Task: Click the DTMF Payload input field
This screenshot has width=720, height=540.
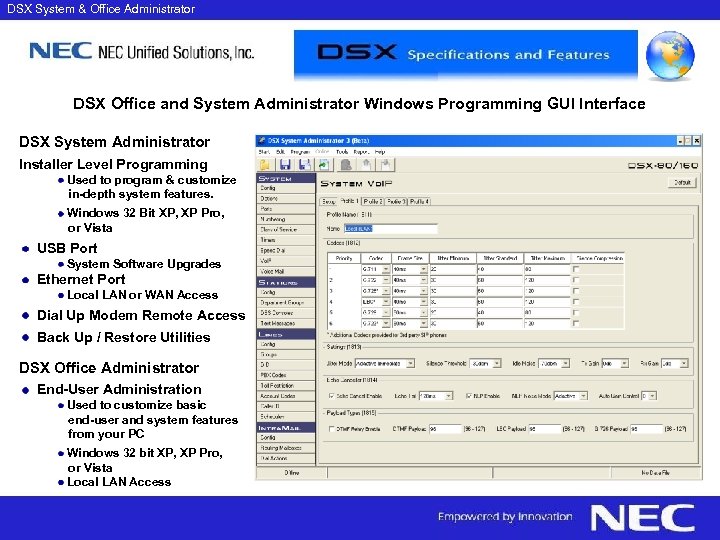Action: (x=445, y=429)
